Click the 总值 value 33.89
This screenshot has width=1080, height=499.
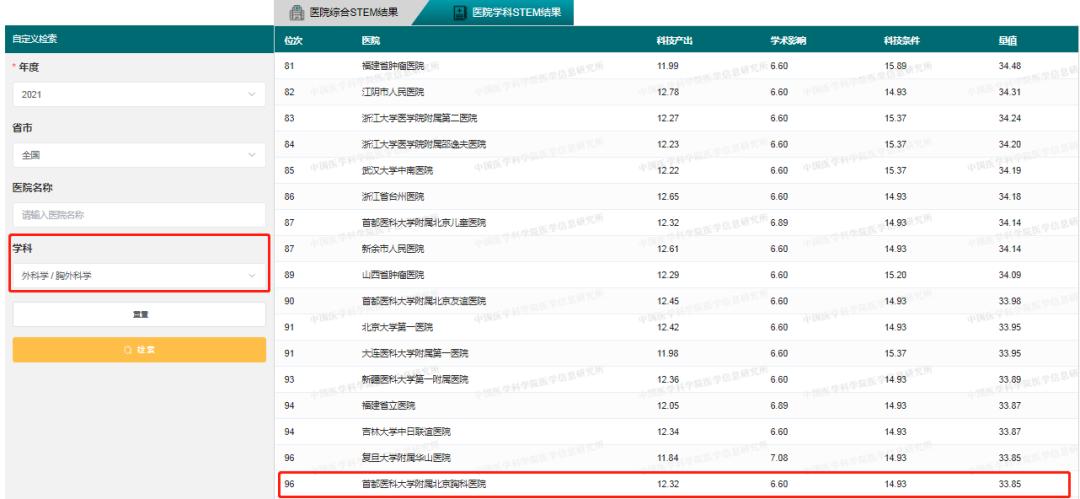(1009, 379)
